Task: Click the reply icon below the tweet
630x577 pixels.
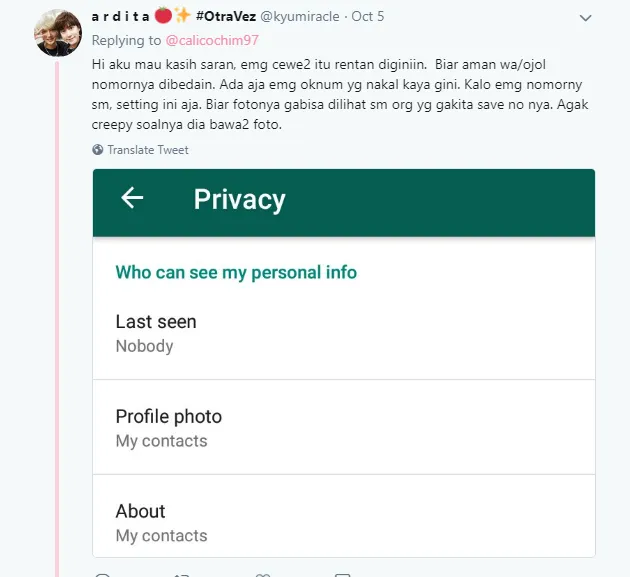Action: [x=102, y=575]
